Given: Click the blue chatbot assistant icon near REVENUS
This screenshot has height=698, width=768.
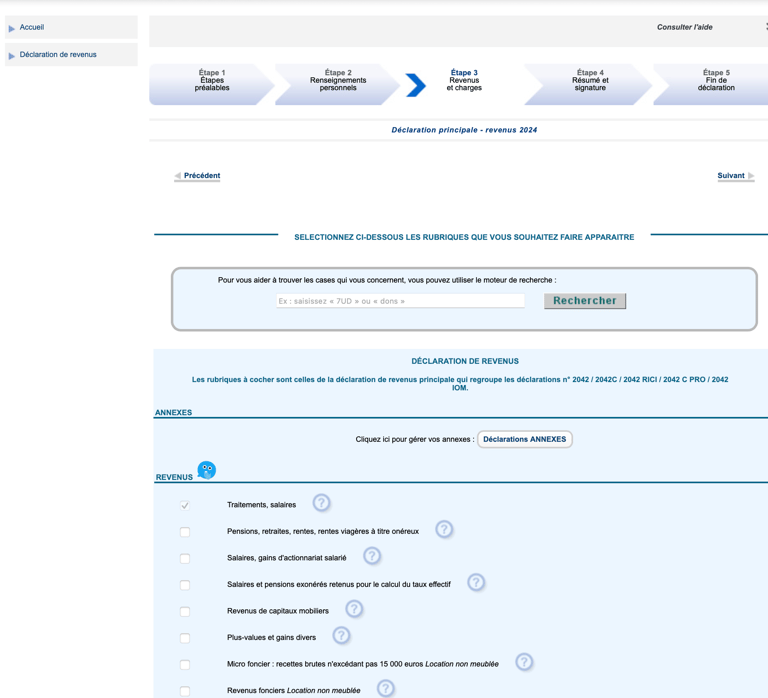Looking at the screenshot, I should pos(207,470).
